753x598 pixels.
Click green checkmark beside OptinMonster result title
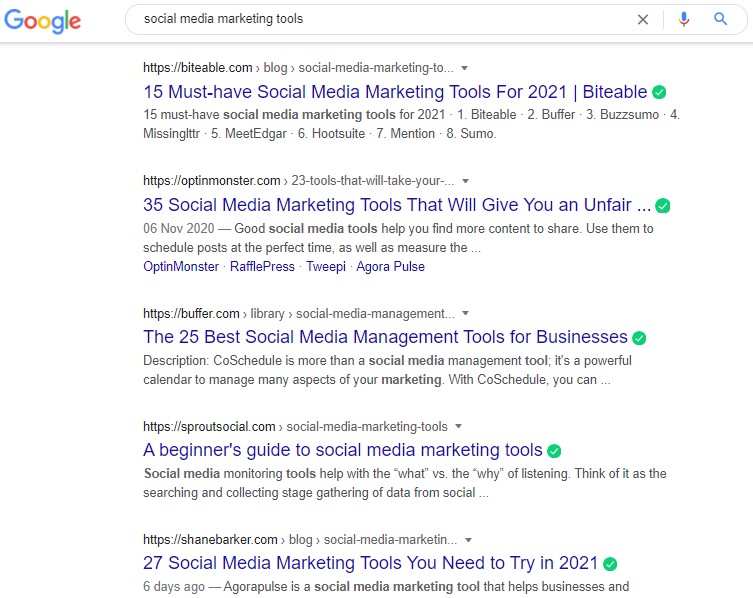[x=663, y=206]
